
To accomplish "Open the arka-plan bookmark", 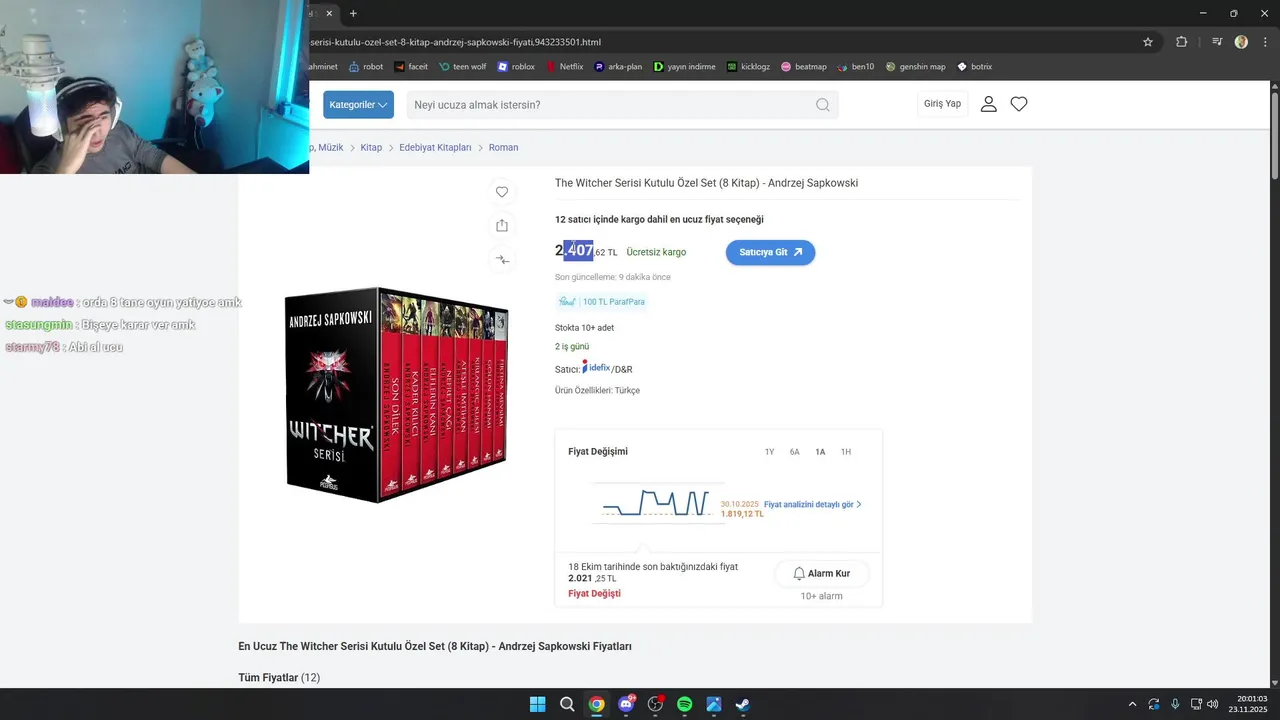I will tap(618, 67).
